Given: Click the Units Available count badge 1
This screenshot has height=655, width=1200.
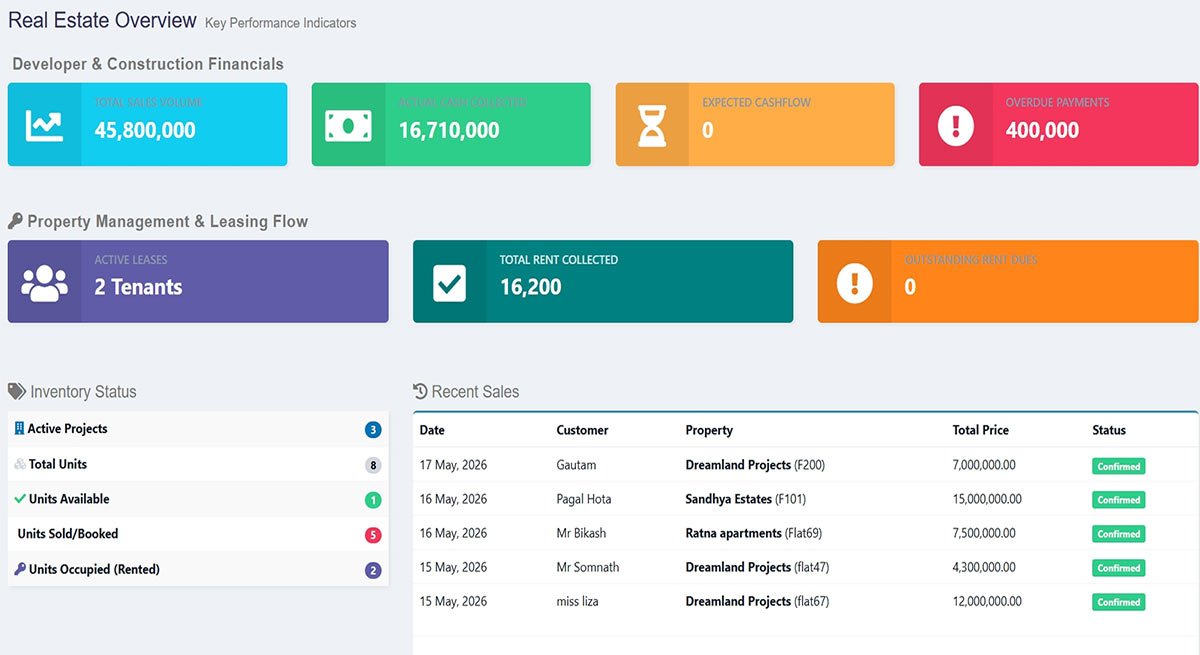Looking at the screenshot, I should (x=373, y=500).
